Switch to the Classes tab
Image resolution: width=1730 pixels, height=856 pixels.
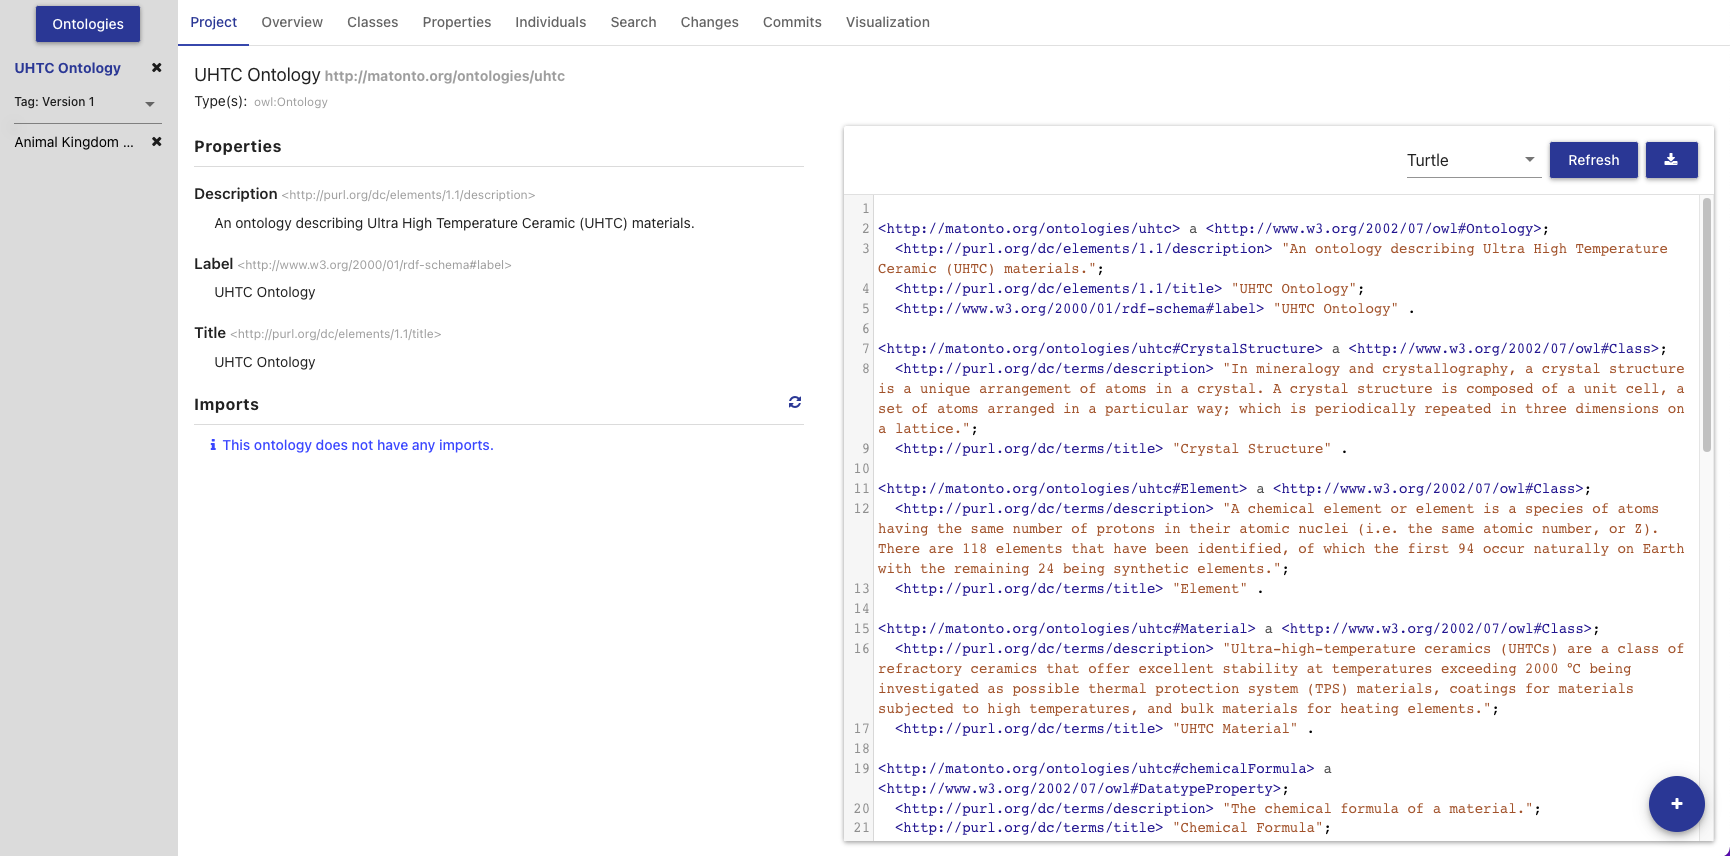(x=372, y=22)
